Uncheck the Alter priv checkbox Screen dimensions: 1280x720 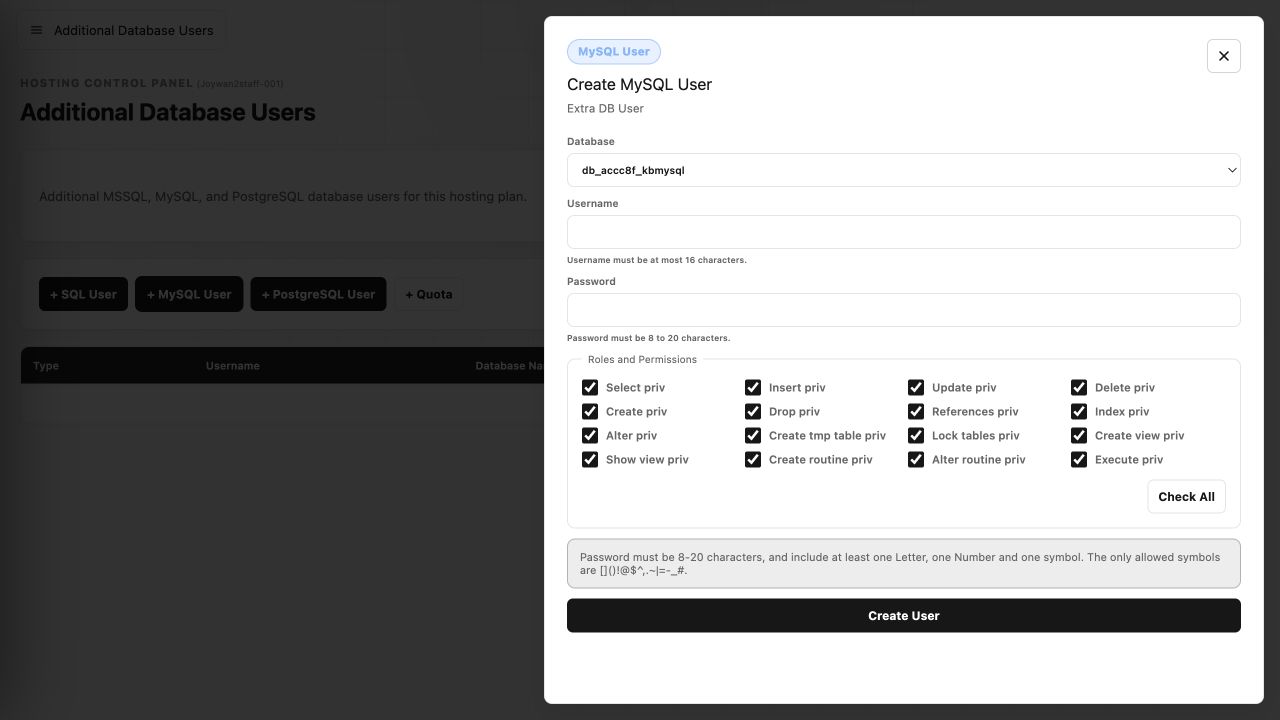[590, 435]
